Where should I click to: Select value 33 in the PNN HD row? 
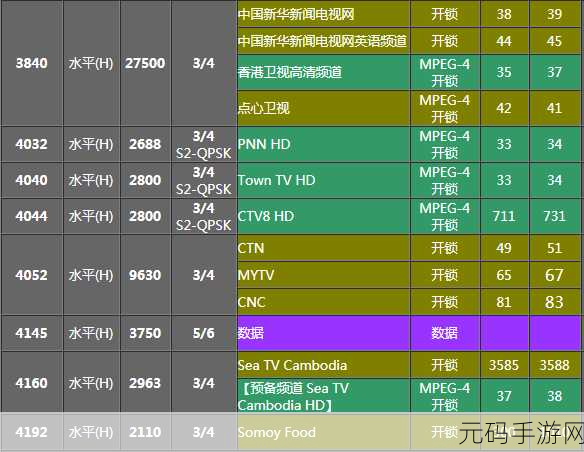pyautogui.click(x=504, y=144)
